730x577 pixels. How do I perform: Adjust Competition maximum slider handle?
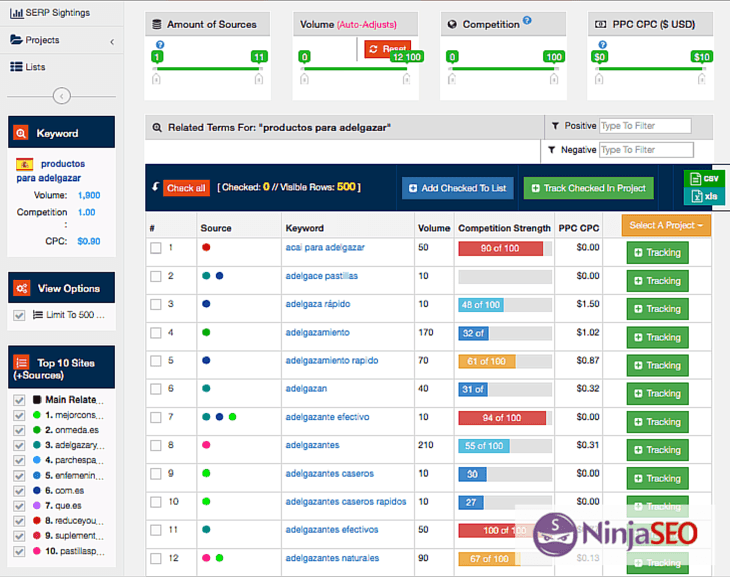[x=554, y=79]
